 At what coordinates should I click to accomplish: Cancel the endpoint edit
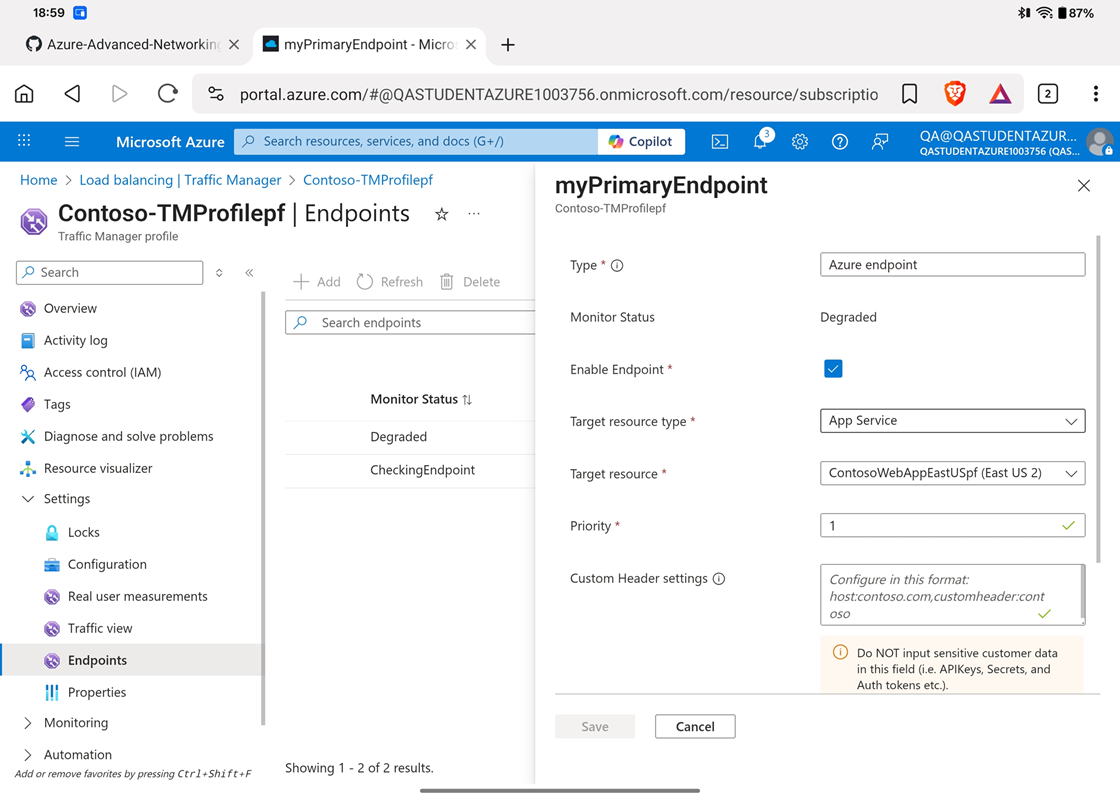[695, 726]
